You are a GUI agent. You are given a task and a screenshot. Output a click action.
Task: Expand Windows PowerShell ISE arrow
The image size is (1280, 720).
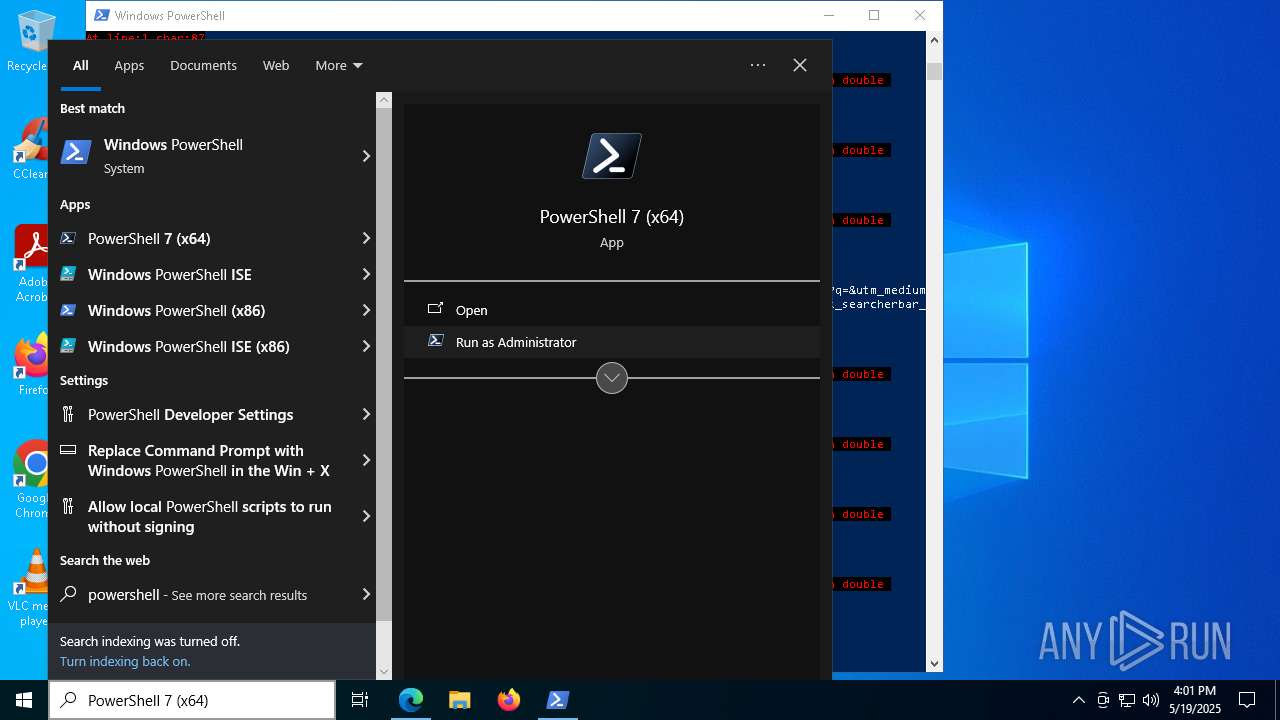pos(366,274)
